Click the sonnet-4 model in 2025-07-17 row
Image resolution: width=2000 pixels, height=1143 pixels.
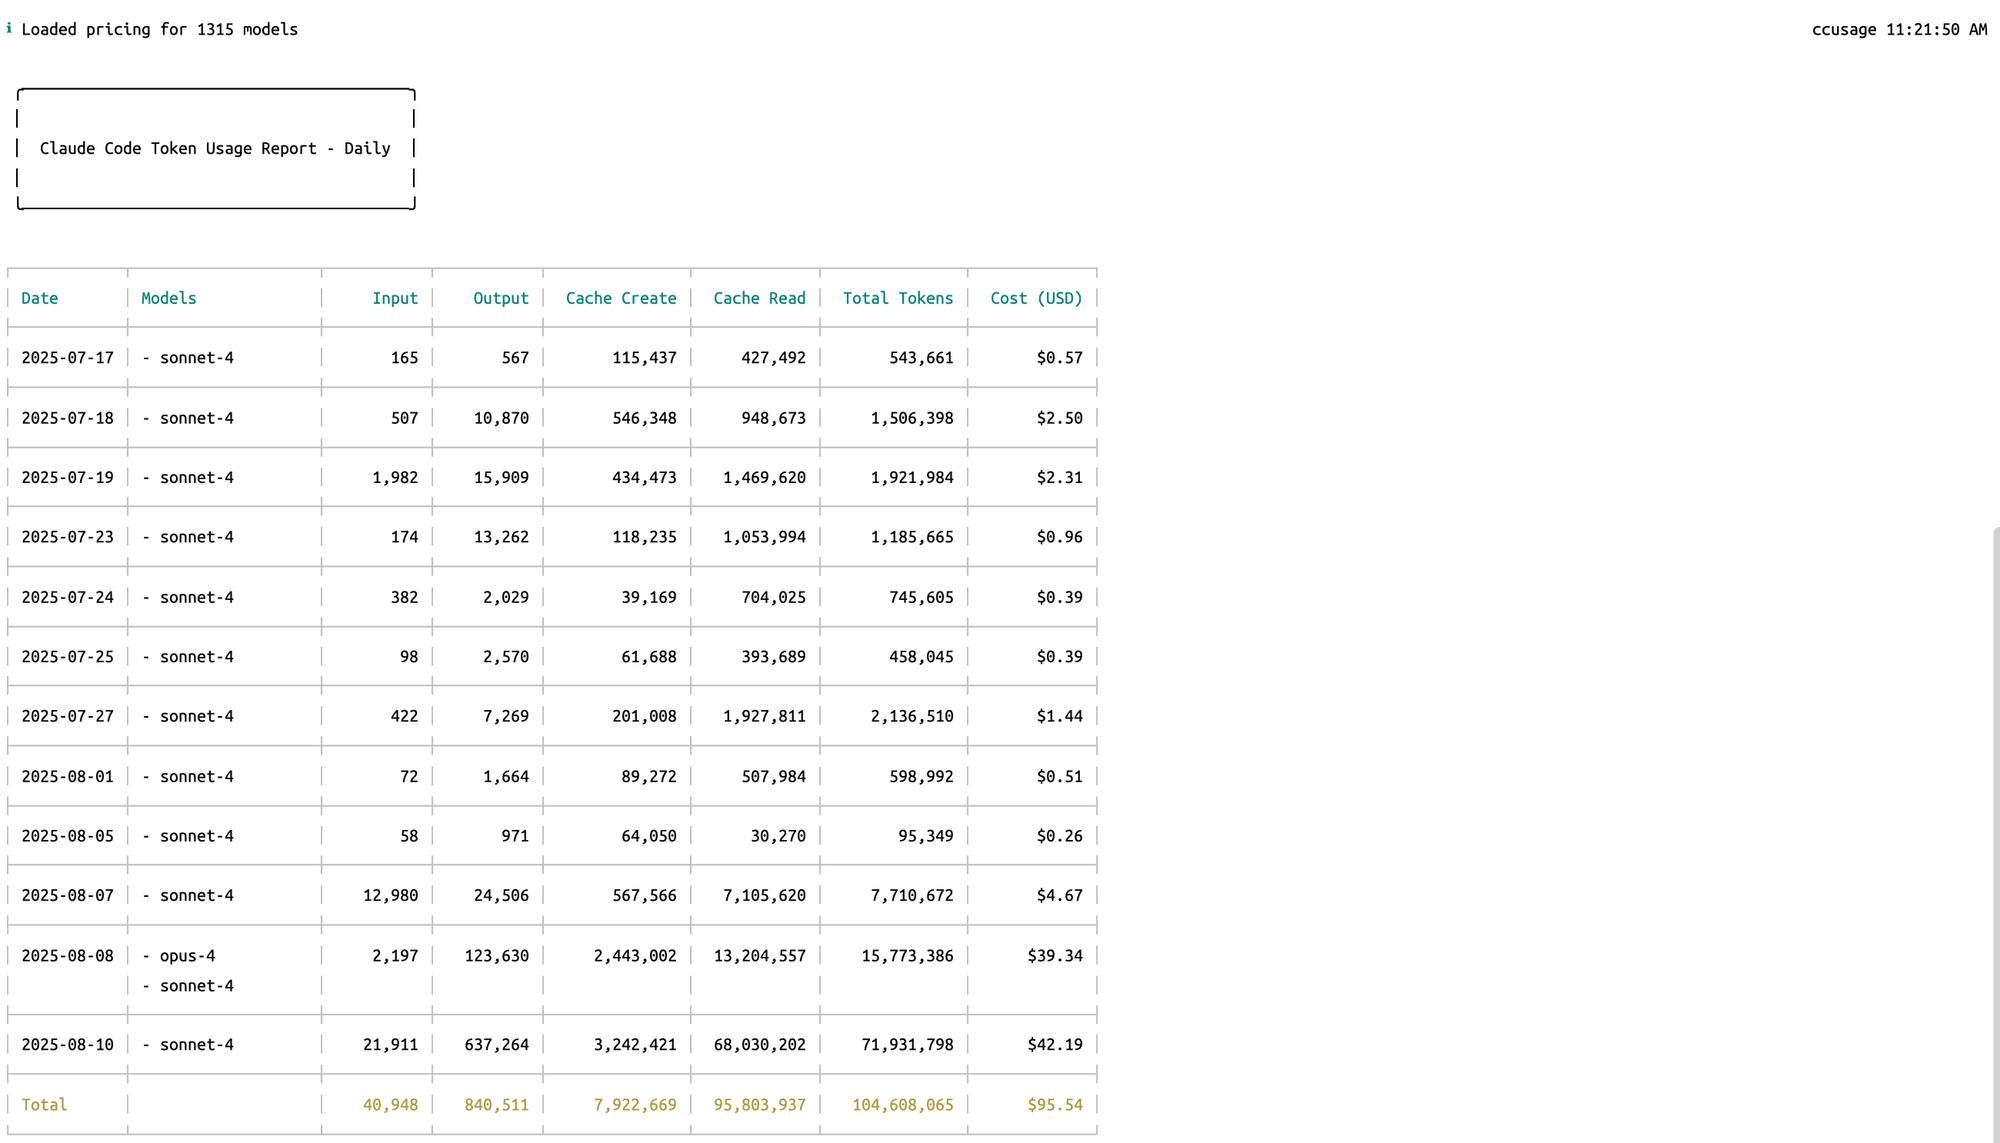pyautogui.click(x=197, y=357)
